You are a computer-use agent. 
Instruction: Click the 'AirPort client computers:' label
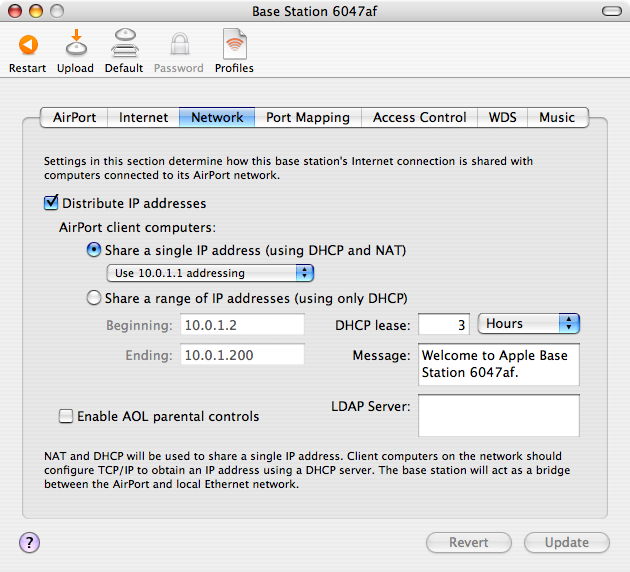(137, 227)
